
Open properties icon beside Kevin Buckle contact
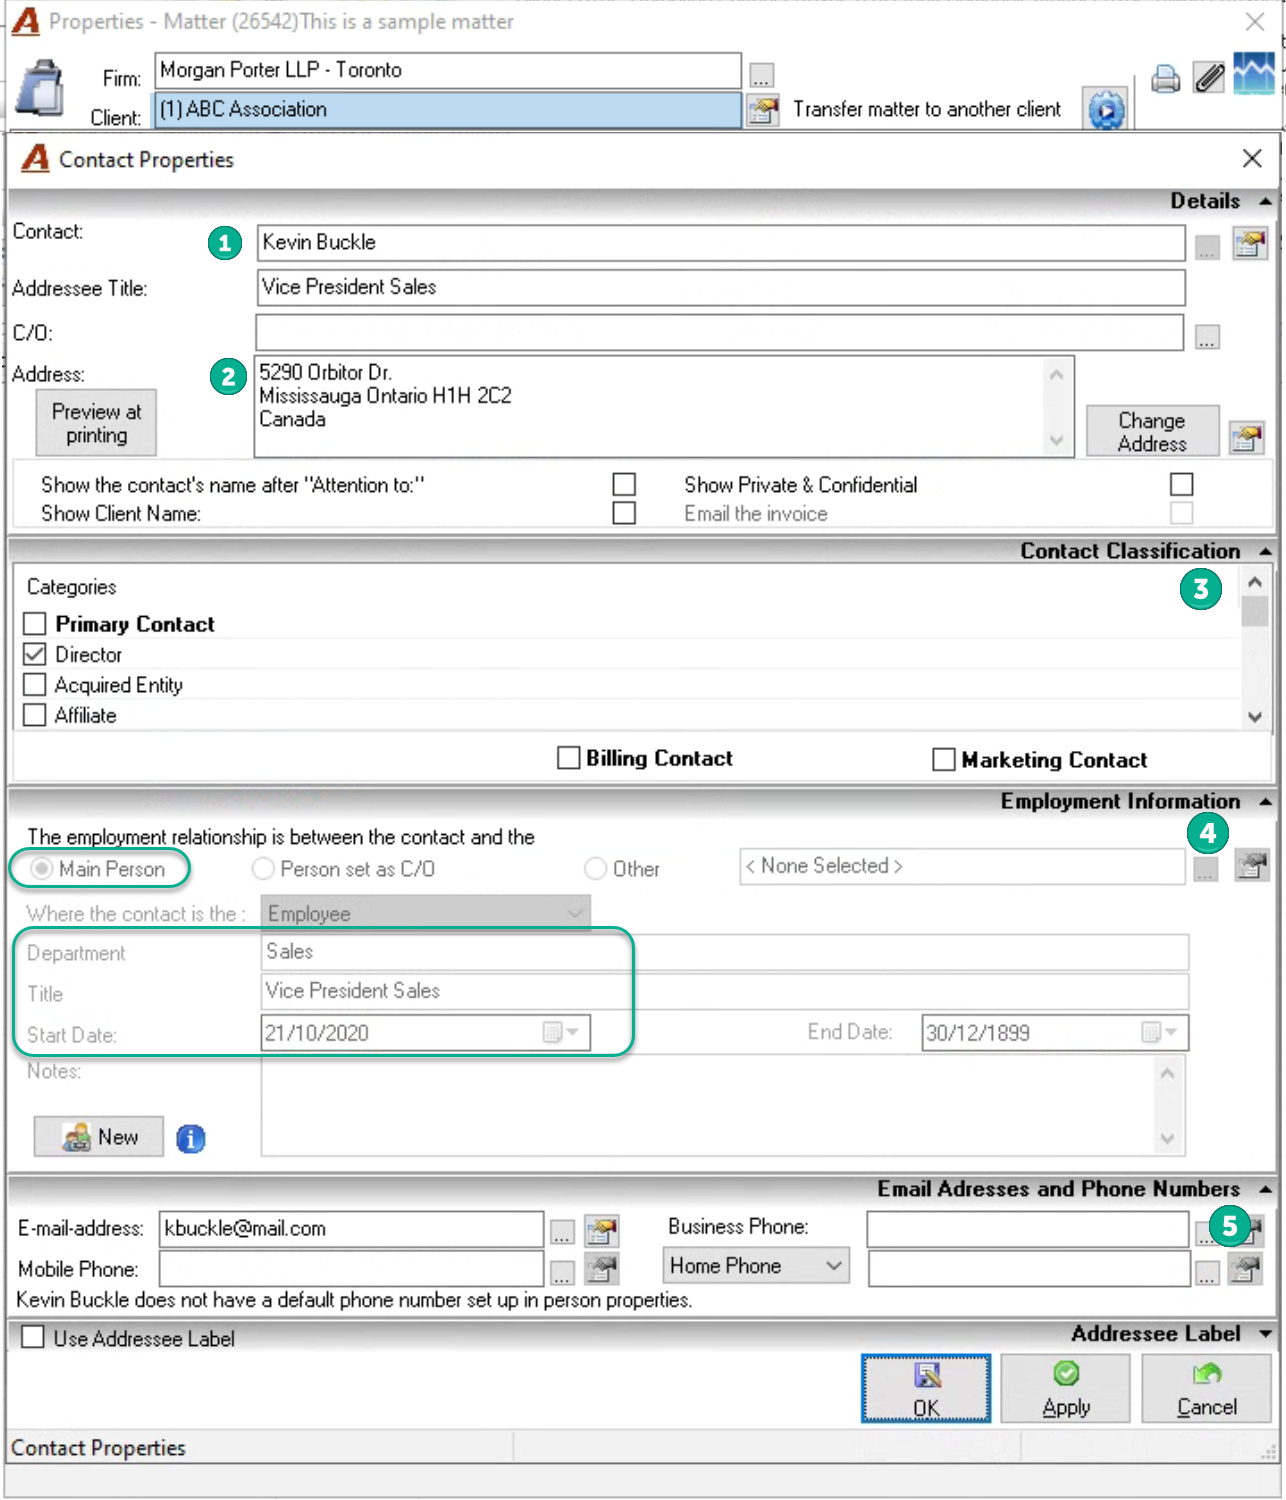pyautogui.click(x=1250, y=243)
